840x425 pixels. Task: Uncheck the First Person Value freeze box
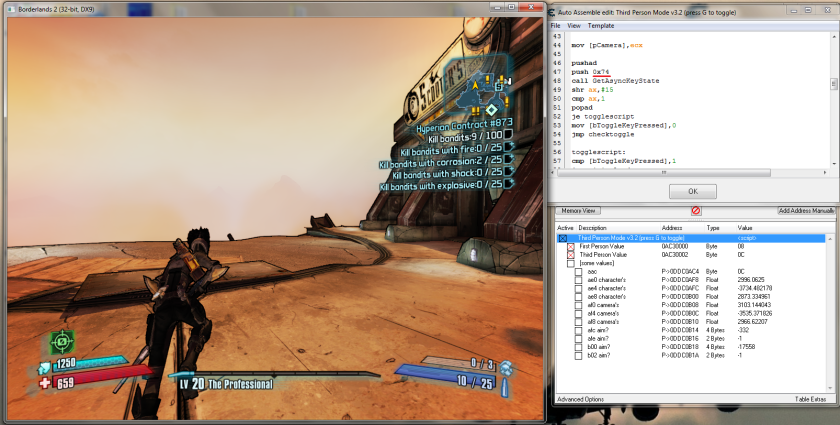(x=571, y=247)
